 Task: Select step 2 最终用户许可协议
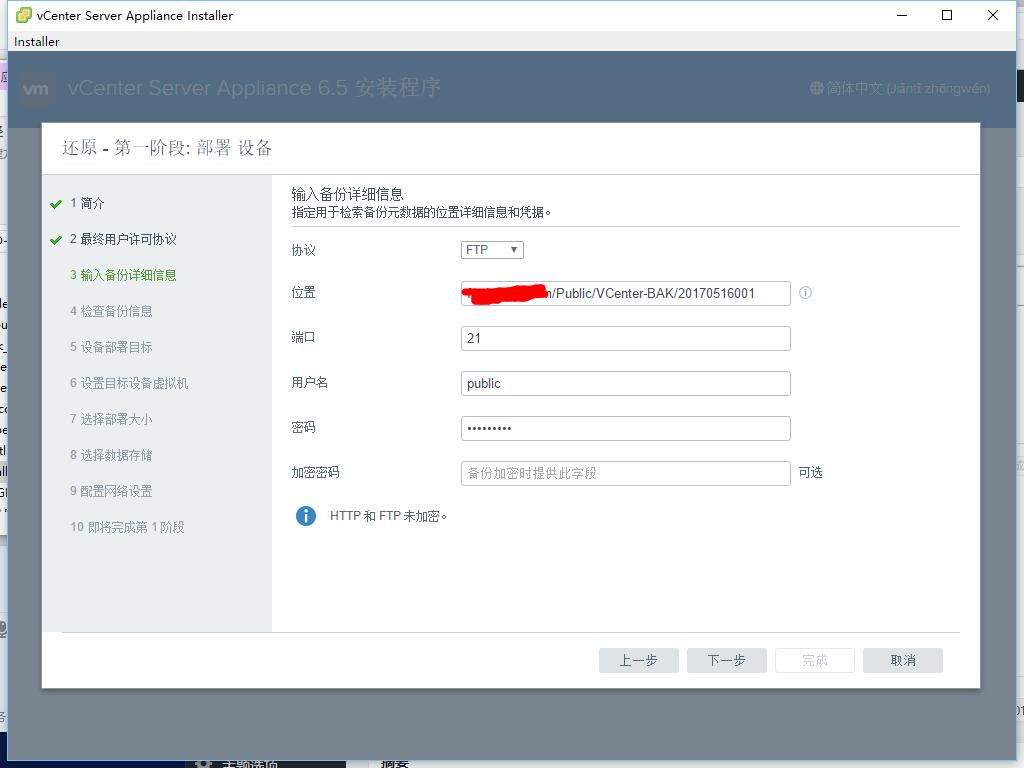pyautogui.click(x=123, y=239)
